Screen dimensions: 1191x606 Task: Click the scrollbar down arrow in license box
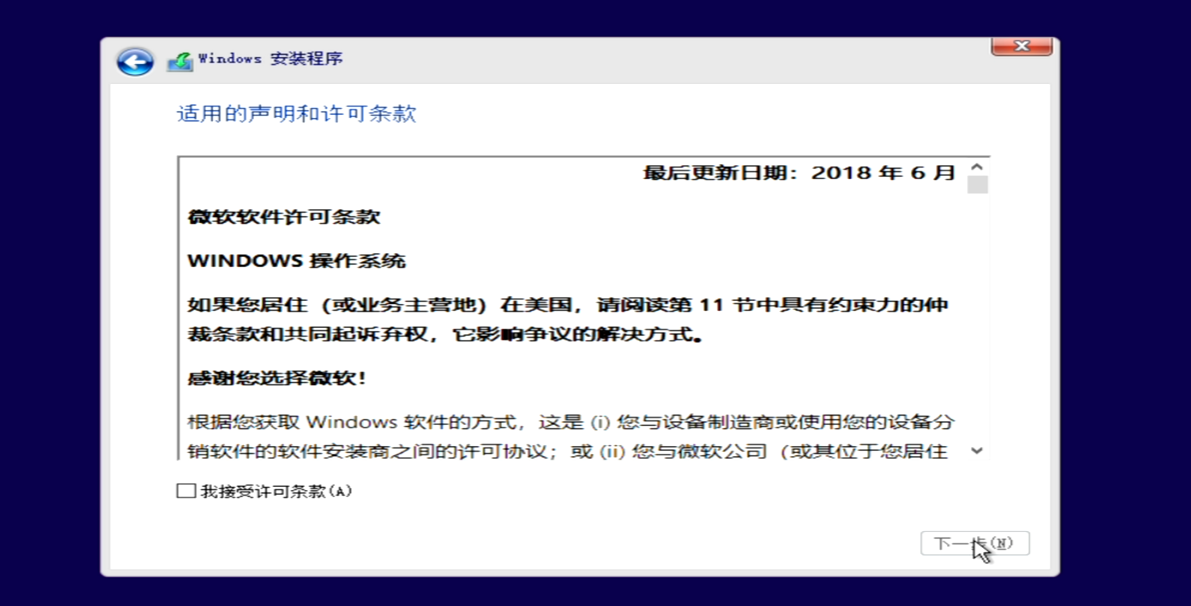tap(977, 451)
